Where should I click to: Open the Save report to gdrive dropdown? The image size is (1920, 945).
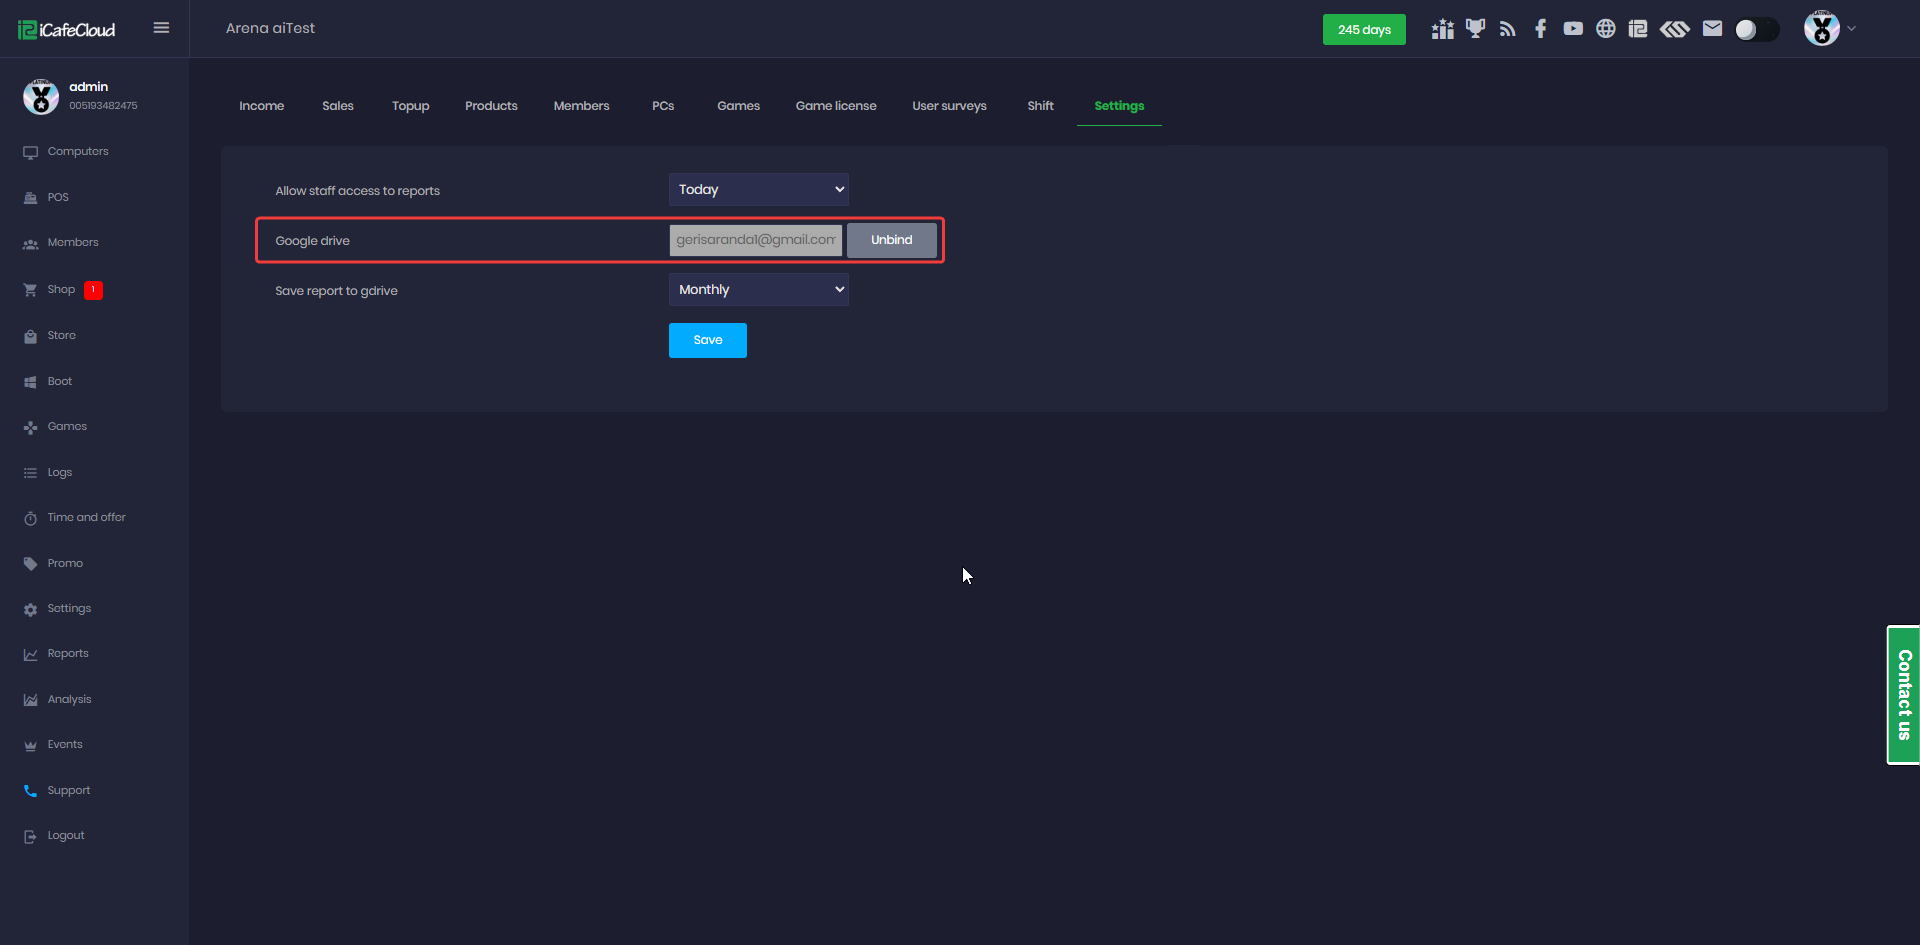(758, 290)
